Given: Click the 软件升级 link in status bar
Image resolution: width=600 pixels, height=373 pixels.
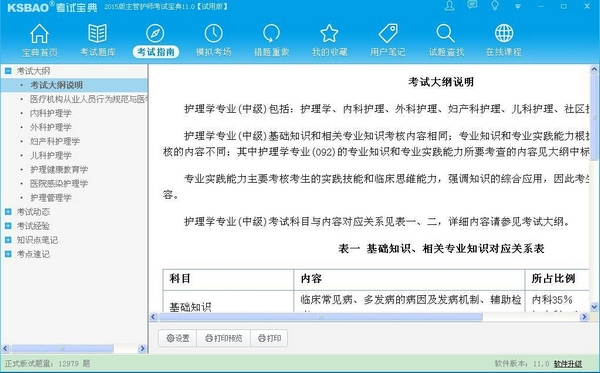Looking at the screenshot, I should [568, 364].
